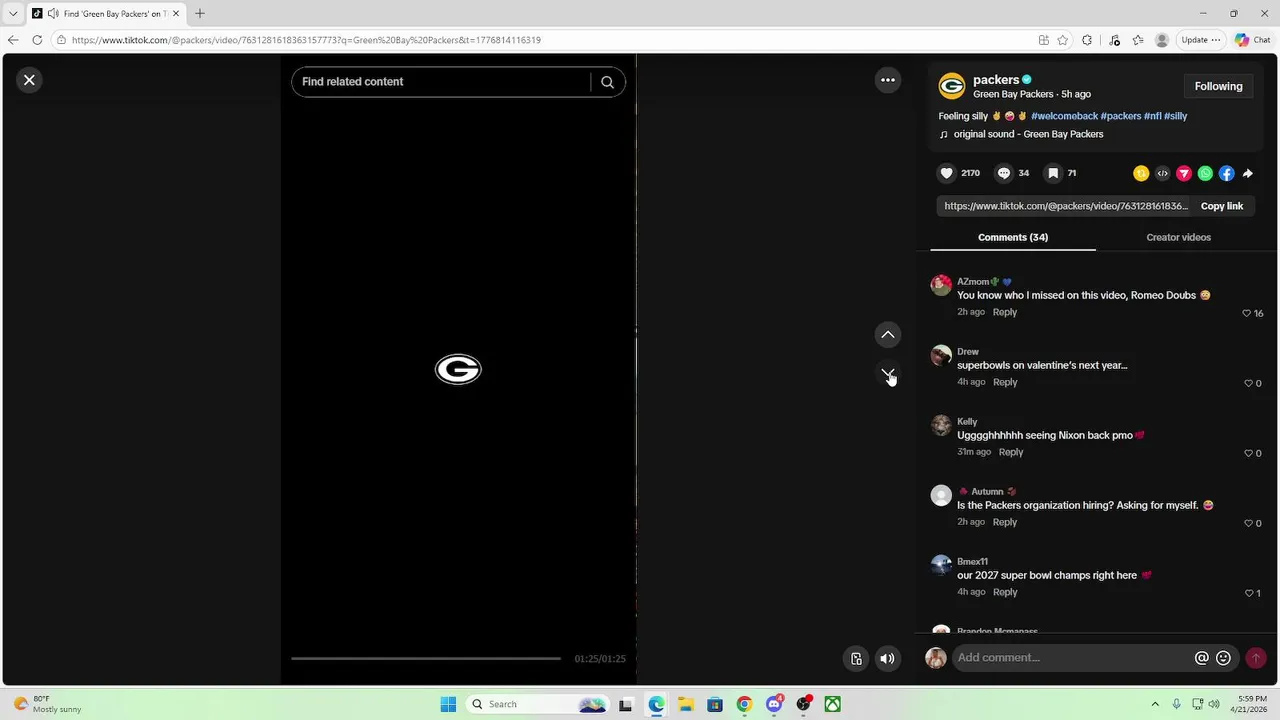The image size is (1280, 720).
Task: Like AZmom's comment about Romeo Doubs
Action: tap(1246, 313)
